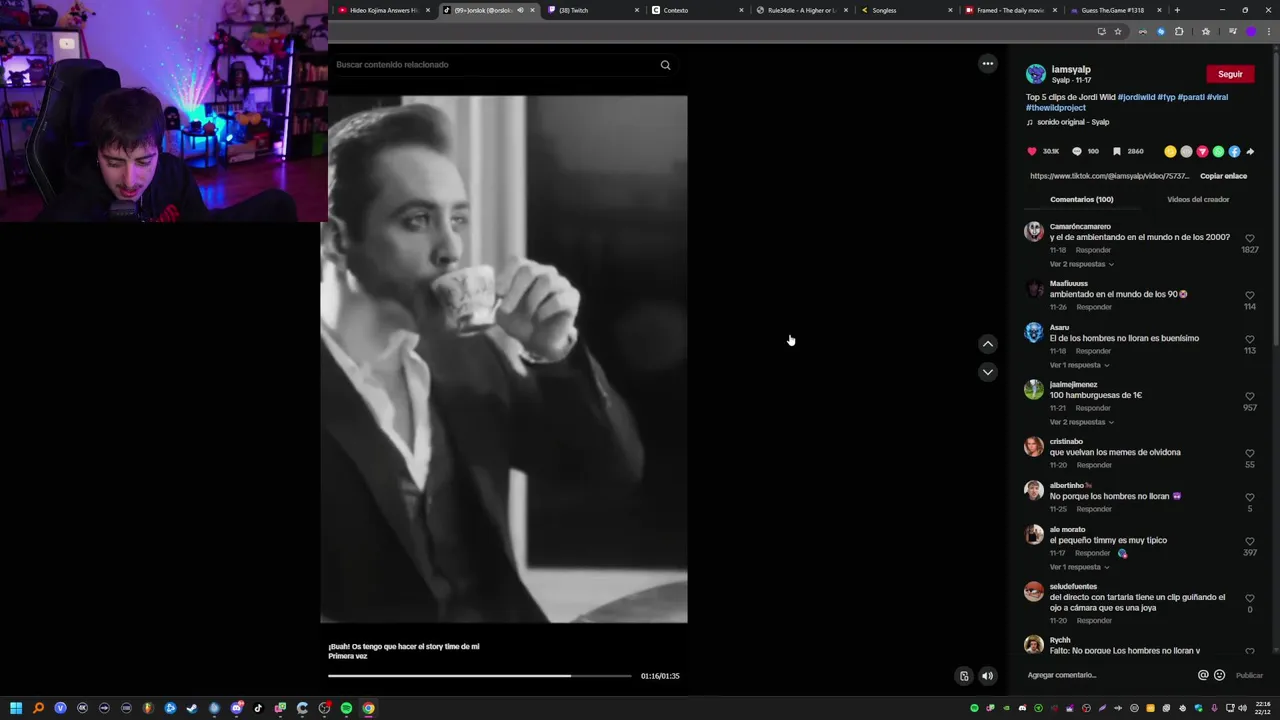
Task: Share the video on Facebook
Action: click(x=1234, y=151)
